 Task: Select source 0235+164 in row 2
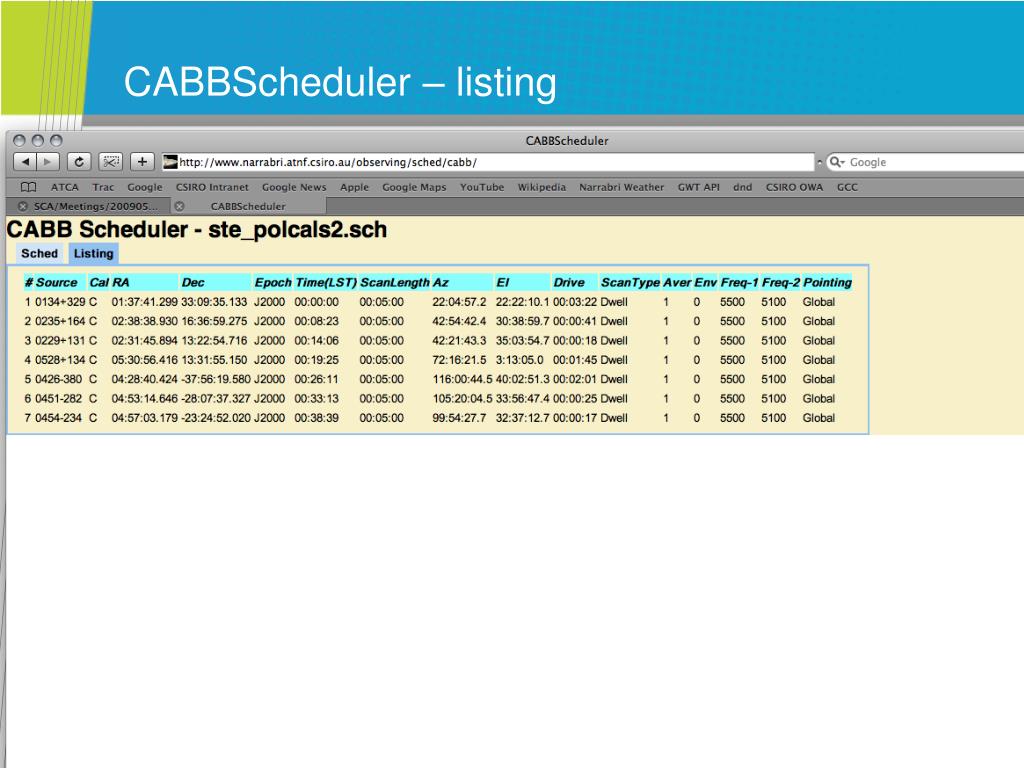click(x=59, y=321)
